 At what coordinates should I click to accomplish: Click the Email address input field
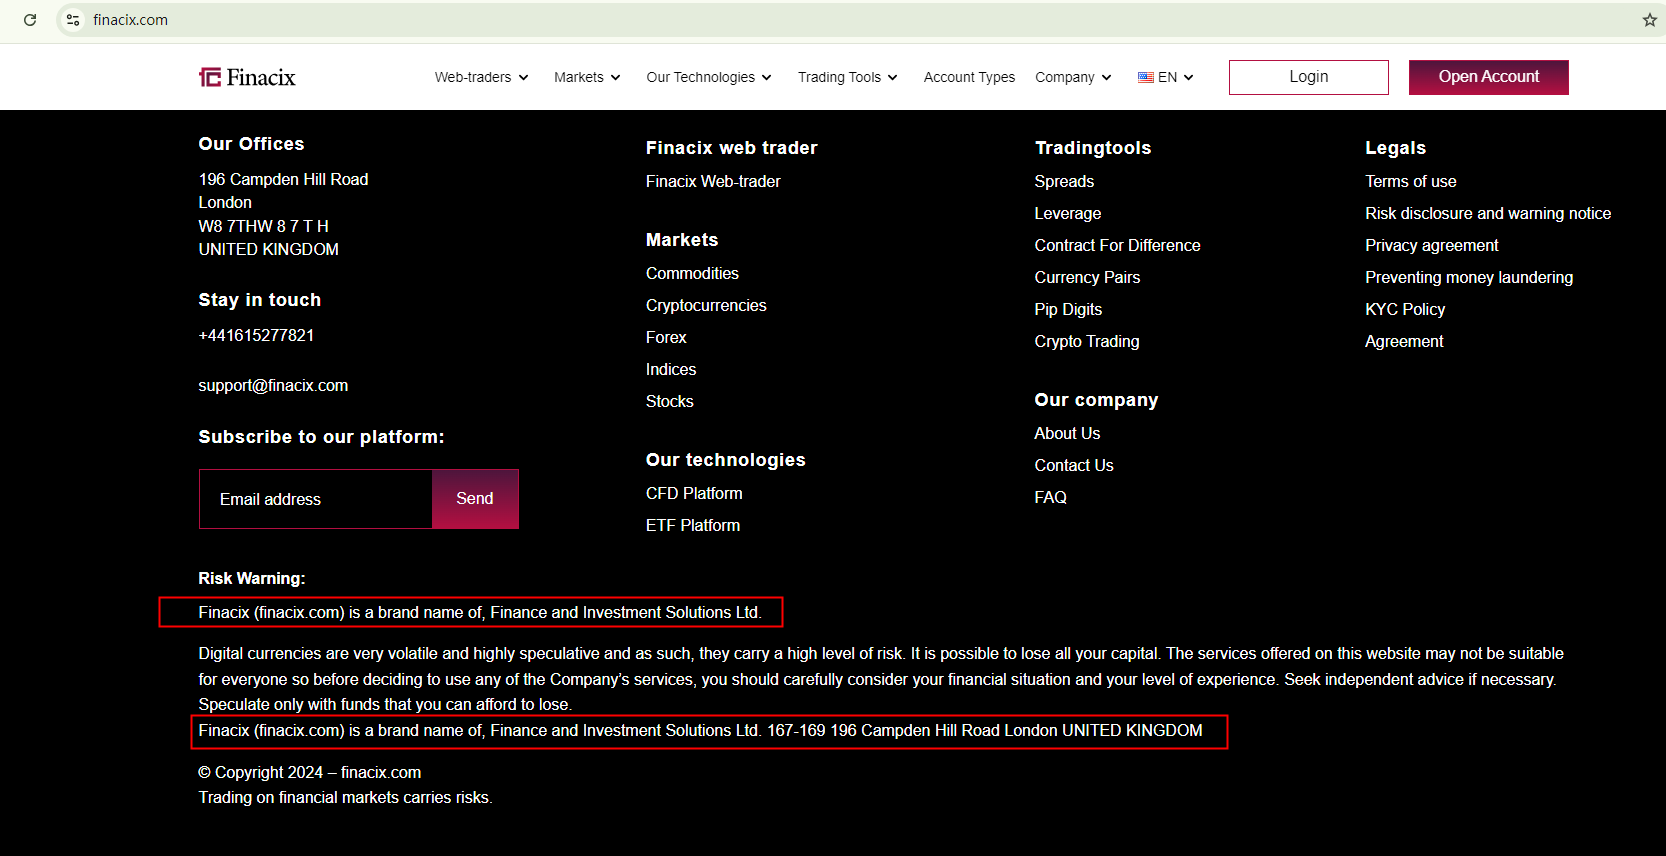(x=316, y=499)
